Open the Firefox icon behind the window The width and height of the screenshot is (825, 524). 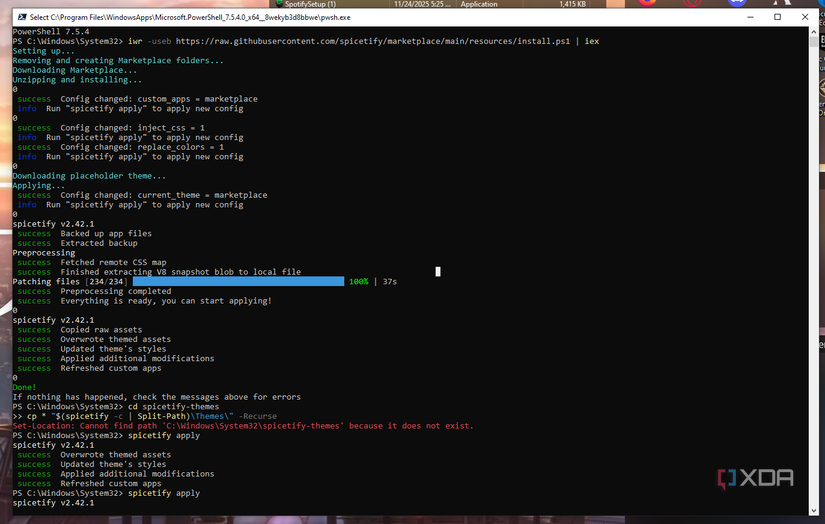tap(648, 3)
